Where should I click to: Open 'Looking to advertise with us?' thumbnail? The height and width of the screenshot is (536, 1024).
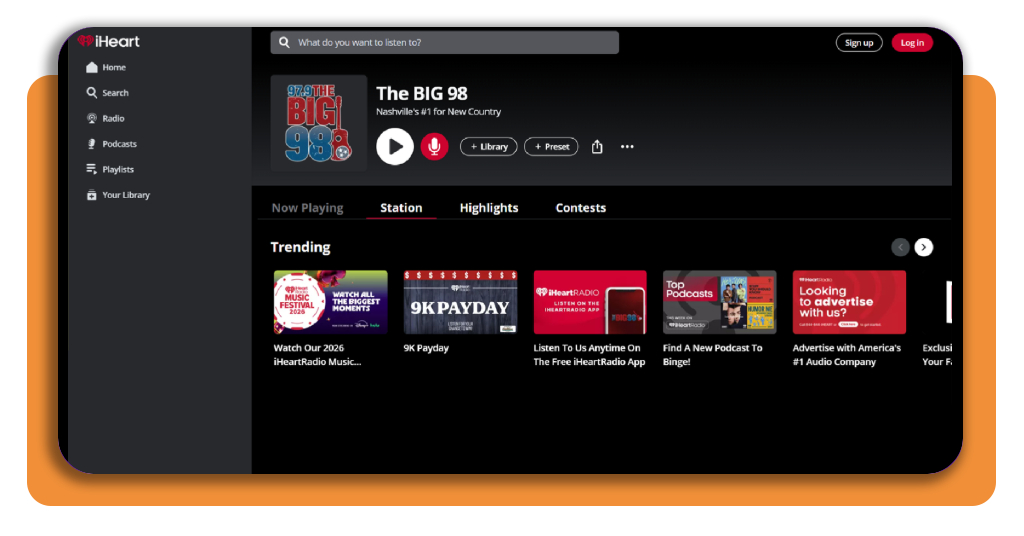click(850, 302)
